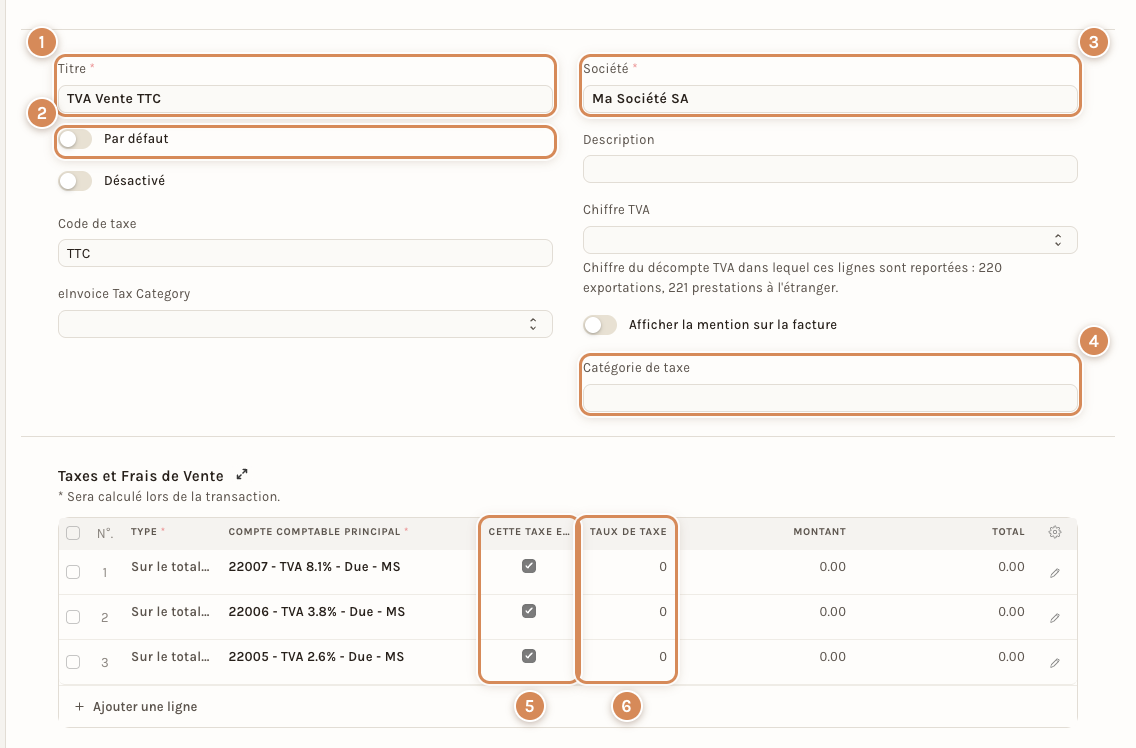Click Type cell in row 1
Screen dimensions: 1136x748
point(170,567)
